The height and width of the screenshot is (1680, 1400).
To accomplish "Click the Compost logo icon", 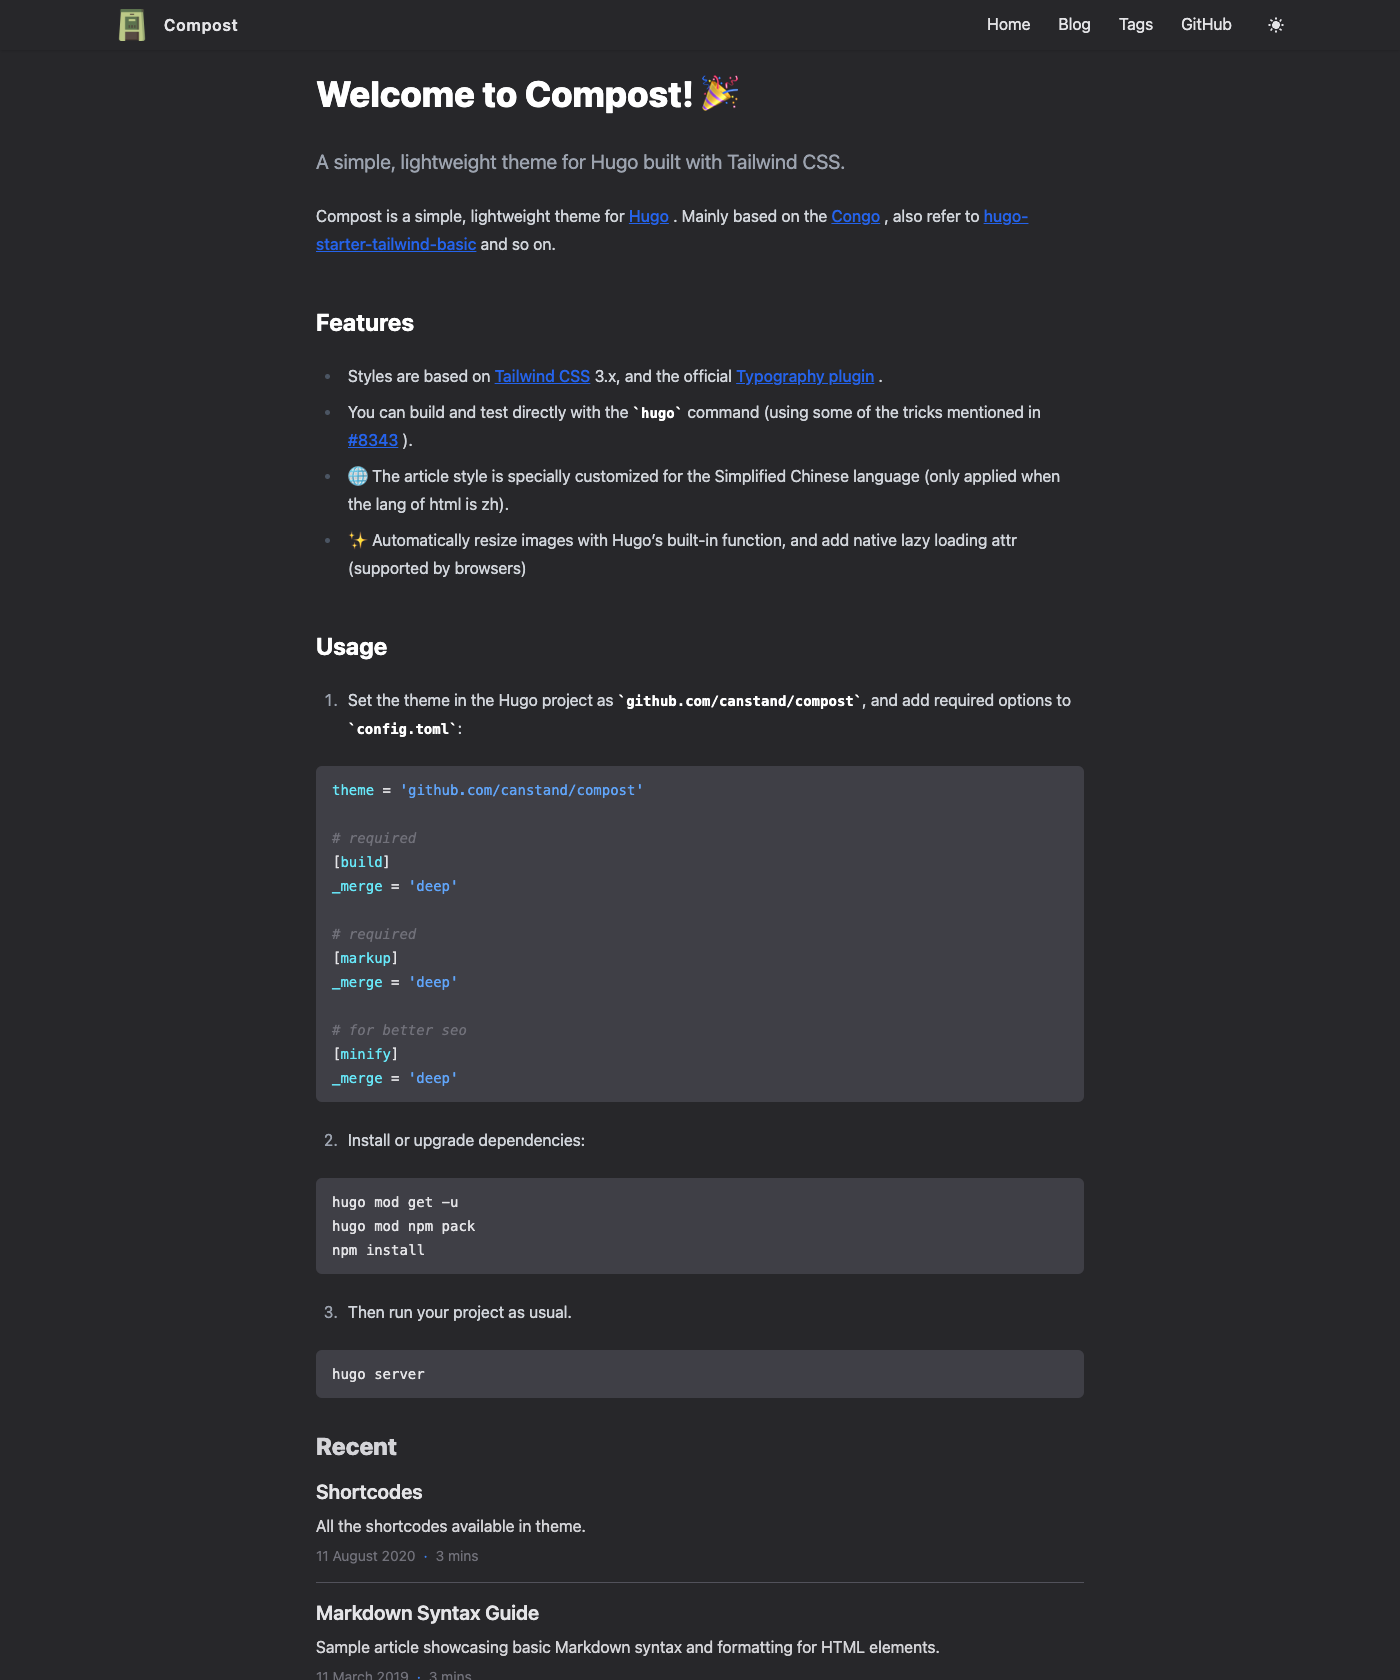I will point(131,24).
